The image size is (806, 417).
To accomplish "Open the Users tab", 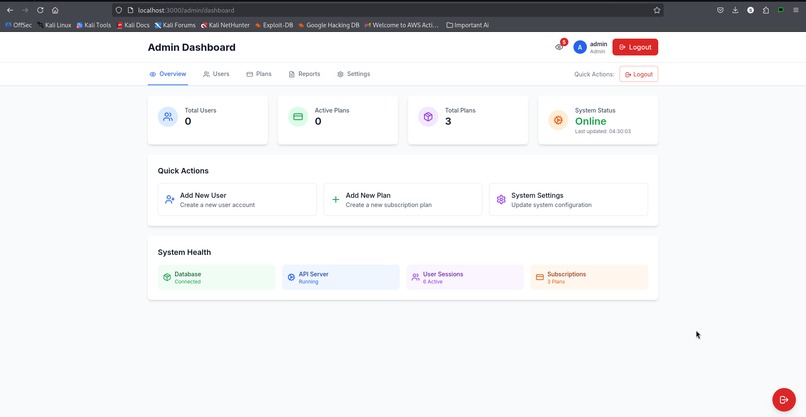I will pos(216,74).
